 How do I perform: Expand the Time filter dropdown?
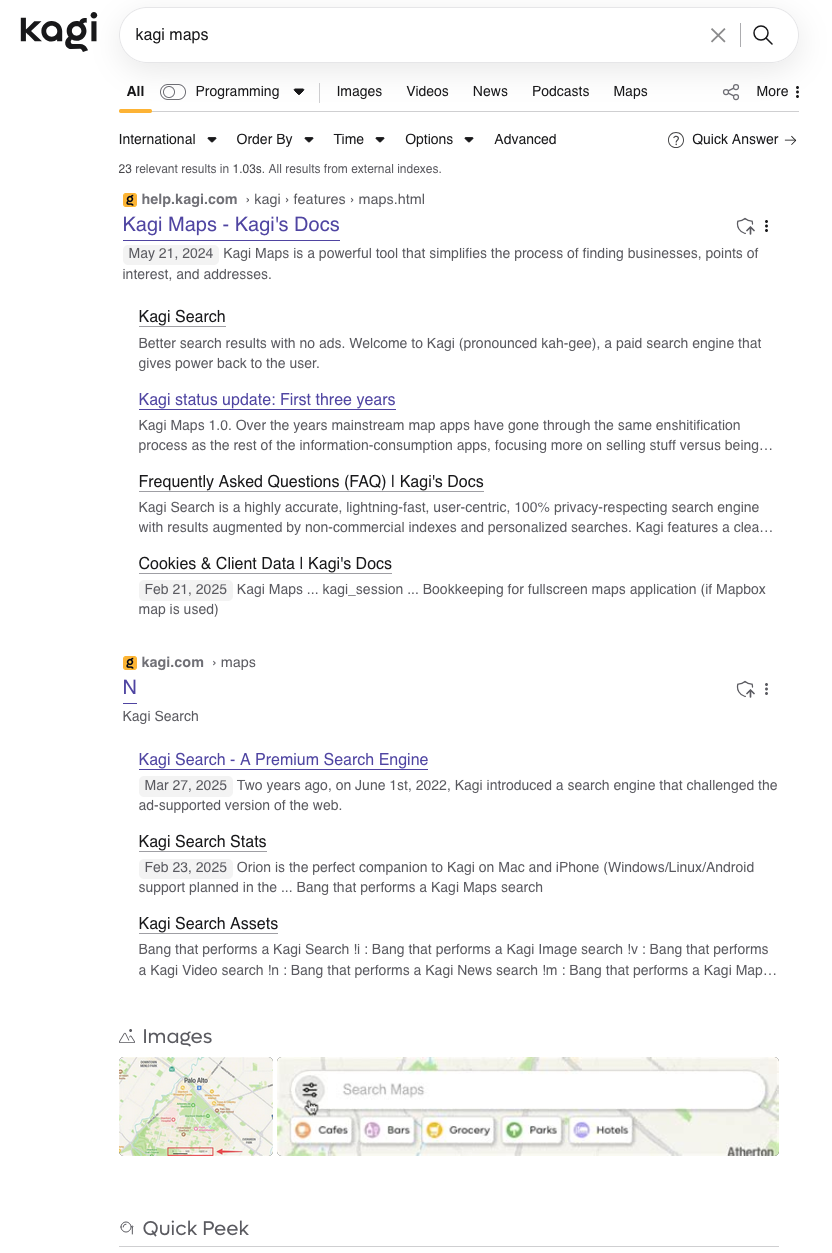pos(359,140)
